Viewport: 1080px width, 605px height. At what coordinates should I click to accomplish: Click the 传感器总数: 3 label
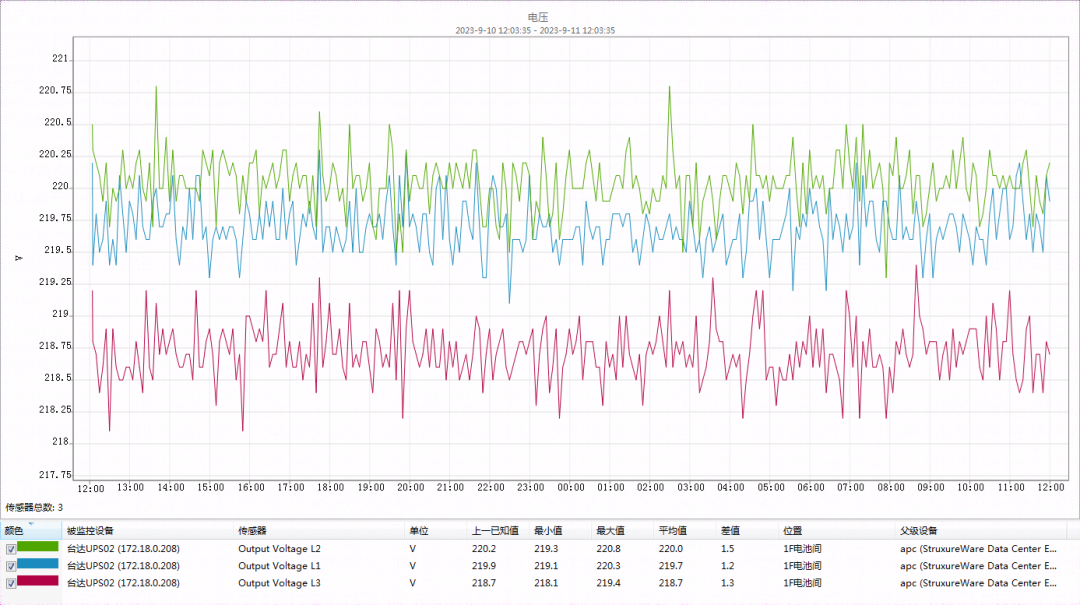[34, 508]
